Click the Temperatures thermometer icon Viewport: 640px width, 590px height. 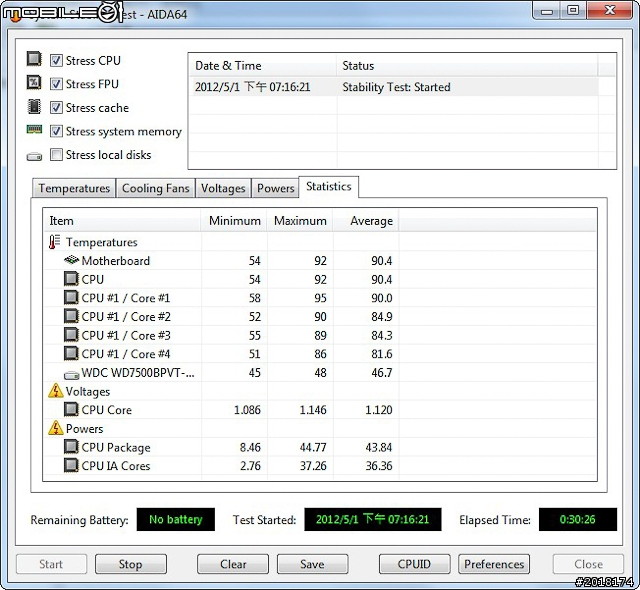click(x=55, y=242)
